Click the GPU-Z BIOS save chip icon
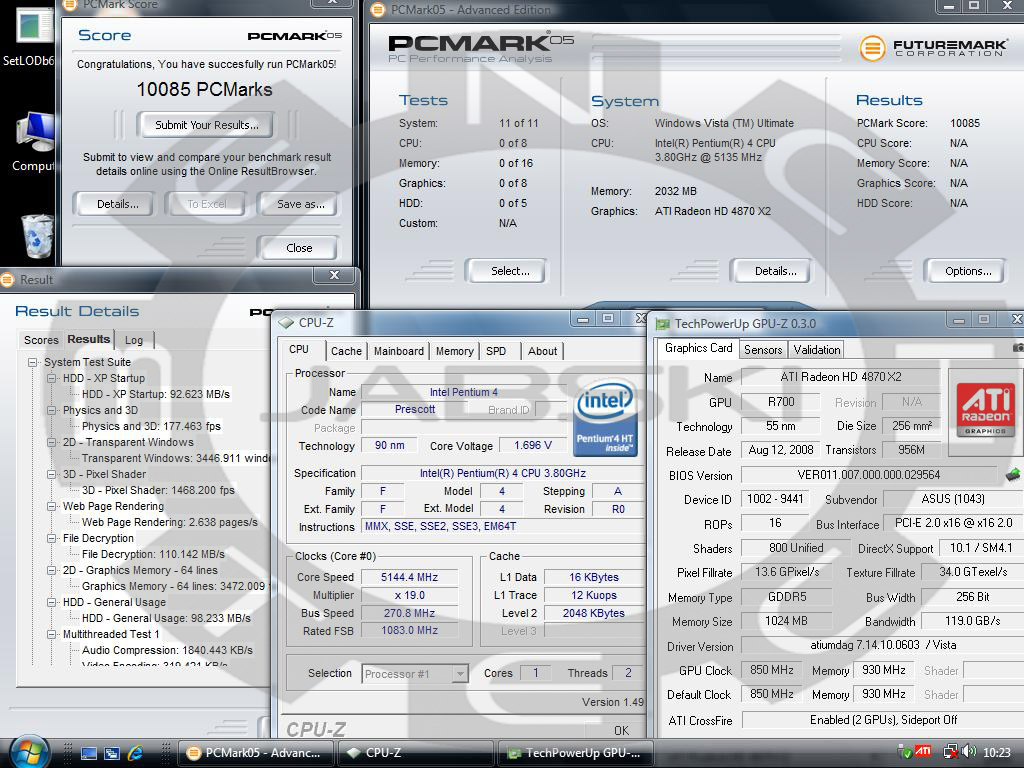The width and height of the screenshot is (1024, 768). point(1012,475)
